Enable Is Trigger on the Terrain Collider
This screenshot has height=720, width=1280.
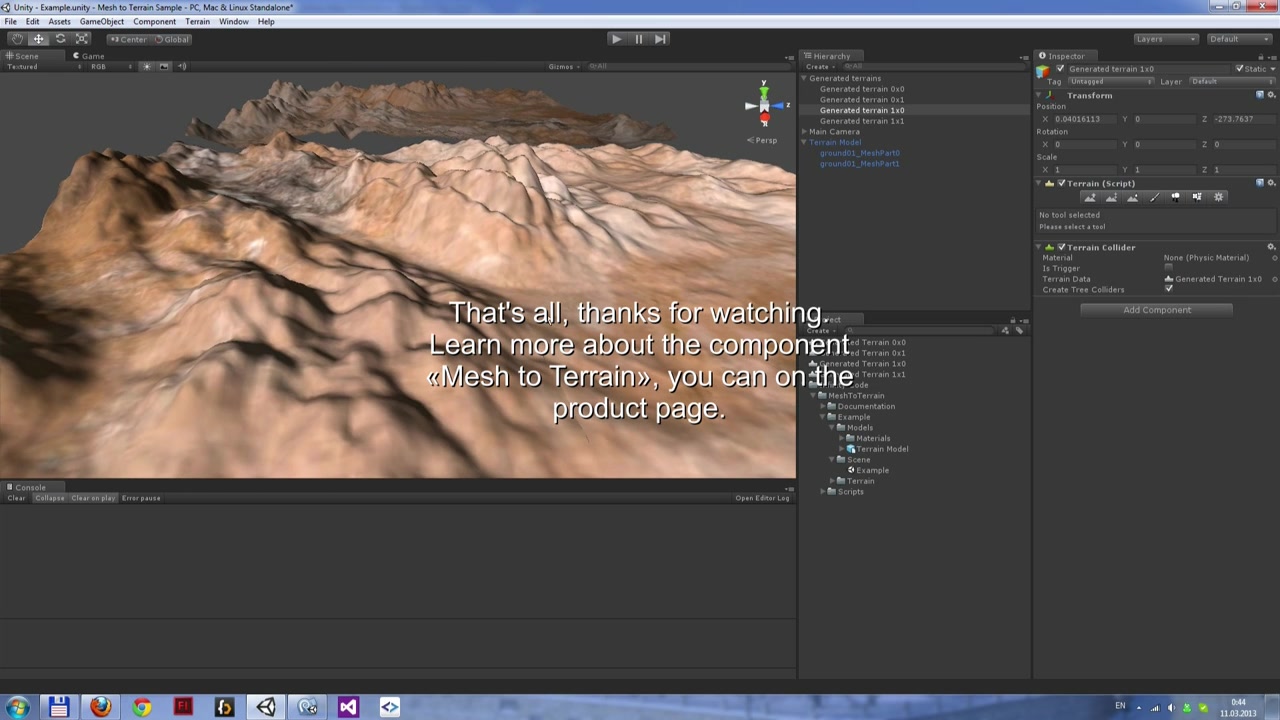(x=1168, y=268)
